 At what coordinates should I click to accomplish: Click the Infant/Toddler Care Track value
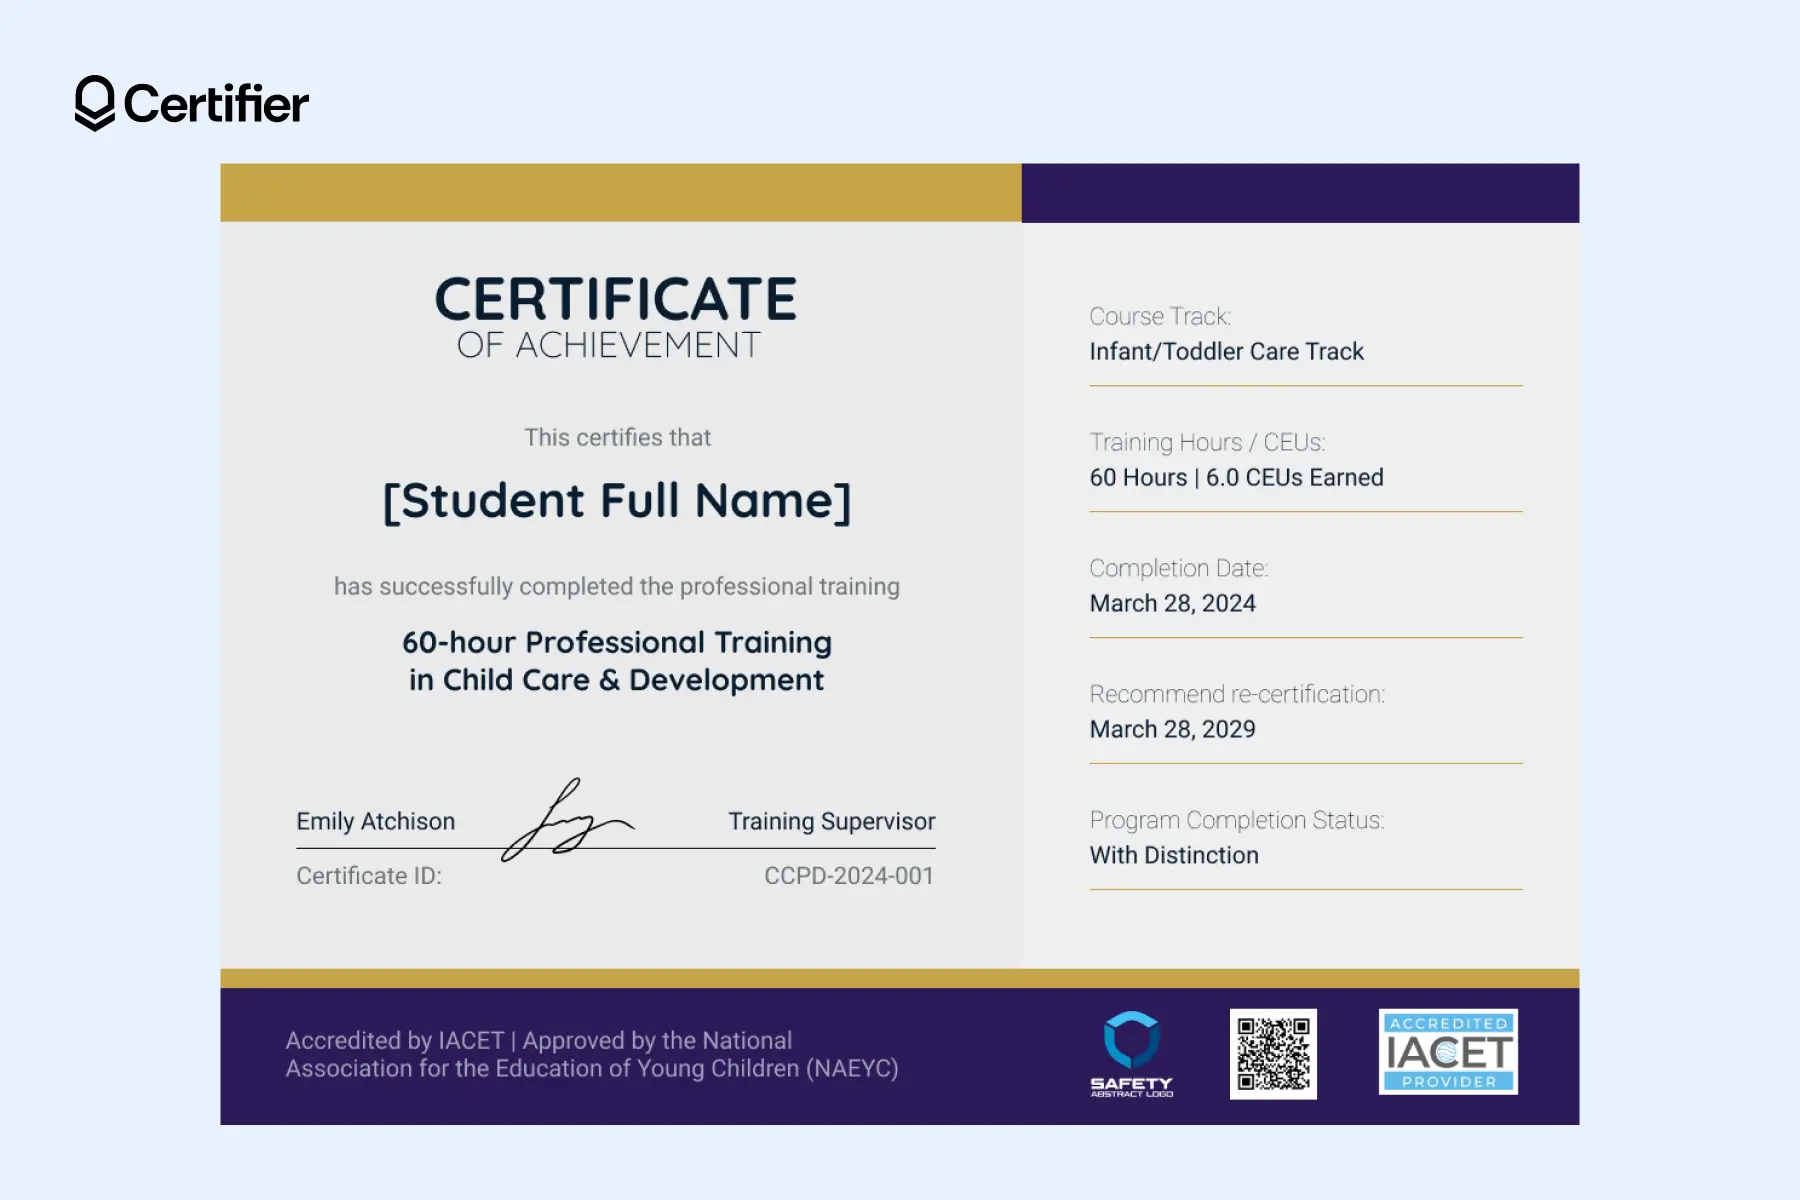coord(1227,351)
